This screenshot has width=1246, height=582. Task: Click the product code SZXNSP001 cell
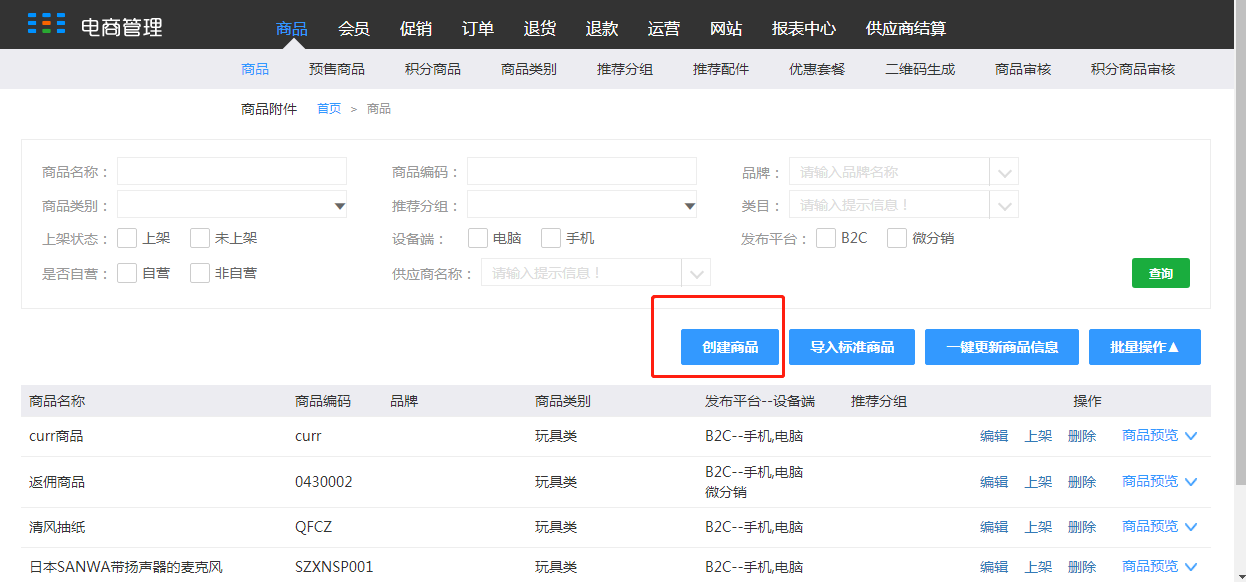334,567
